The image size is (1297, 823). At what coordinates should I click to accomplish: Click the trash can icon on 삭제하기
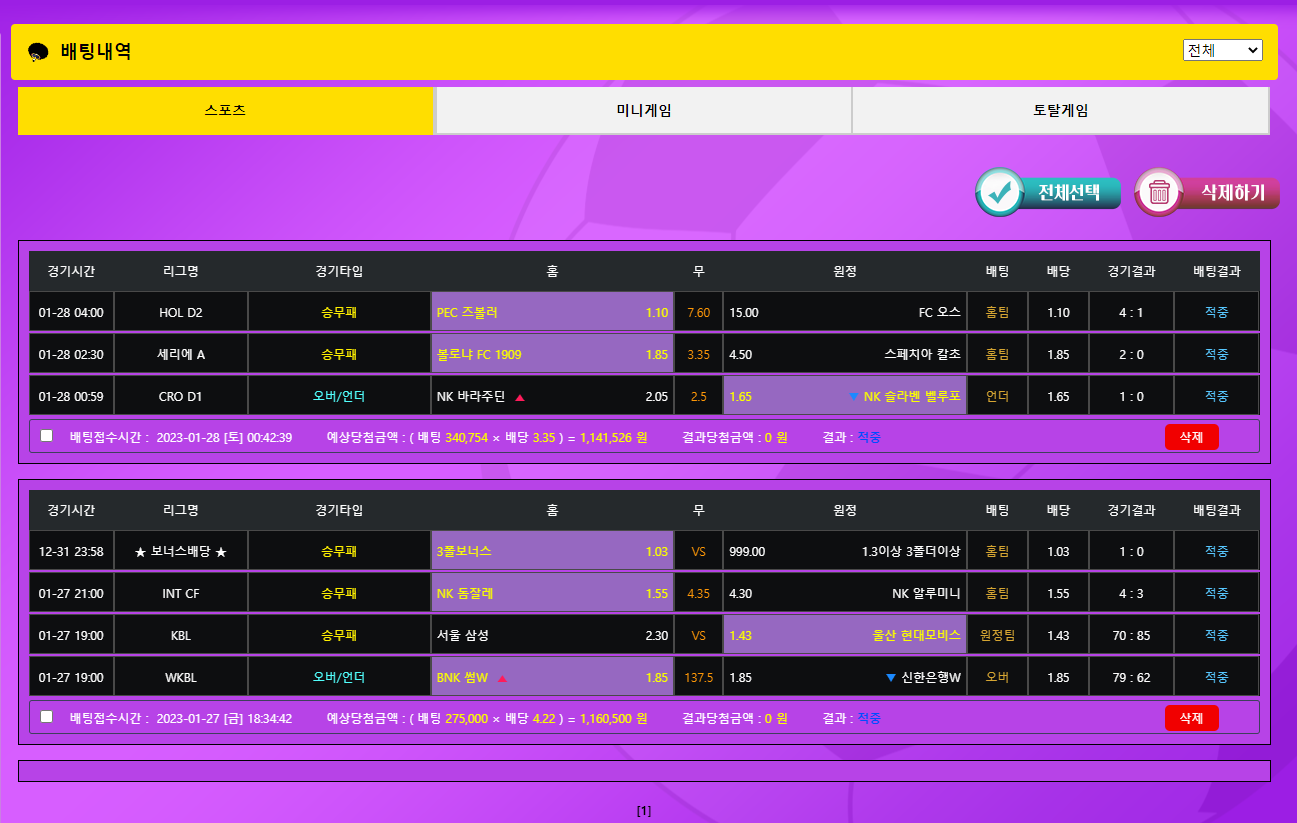(1160, 193)
